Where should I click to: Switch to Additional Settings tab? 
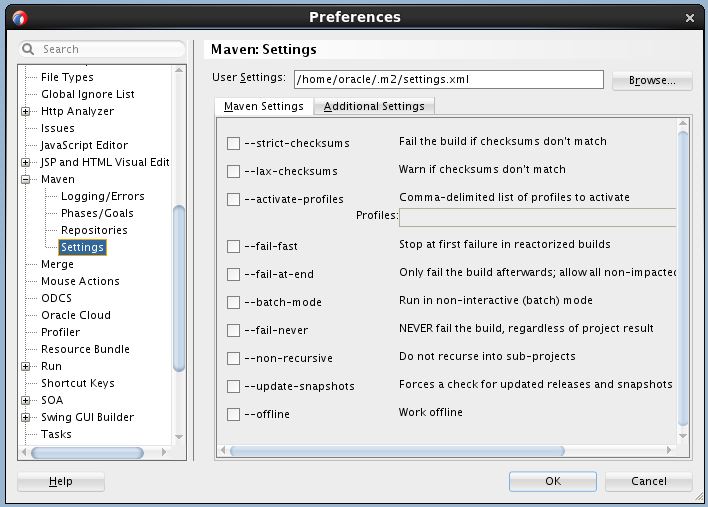(374, 106)
